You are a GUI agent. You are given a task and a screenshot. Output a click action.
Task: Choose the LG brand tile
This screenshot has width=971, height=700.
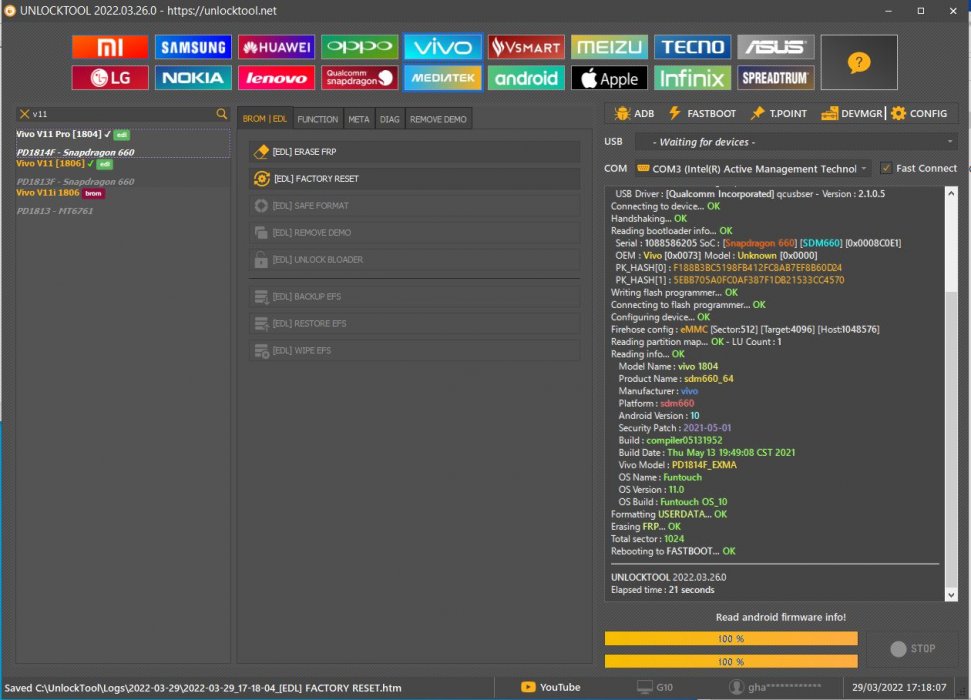110,78
